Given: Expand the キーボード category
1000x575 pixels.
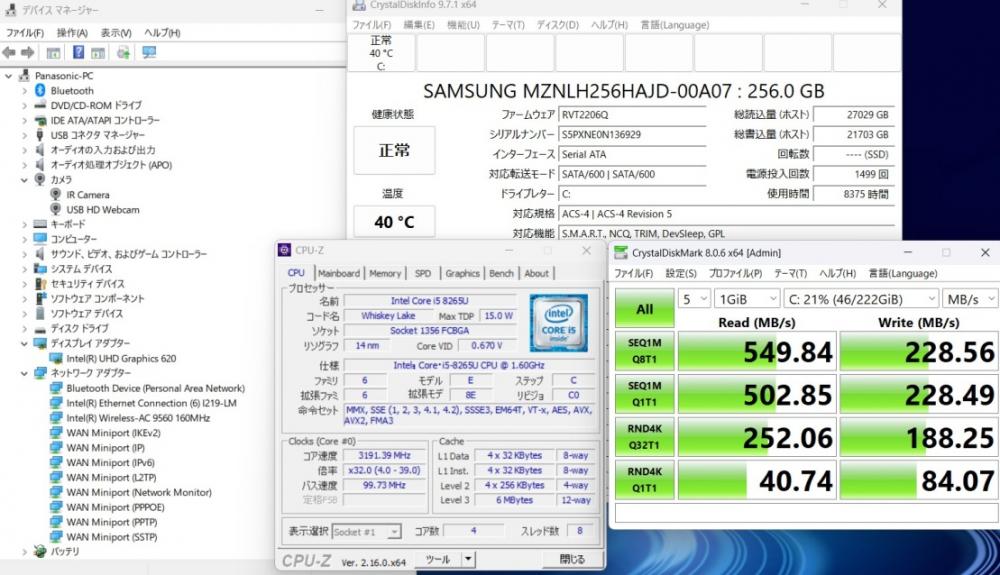Looking at the screenshot, I should point(24,224).
